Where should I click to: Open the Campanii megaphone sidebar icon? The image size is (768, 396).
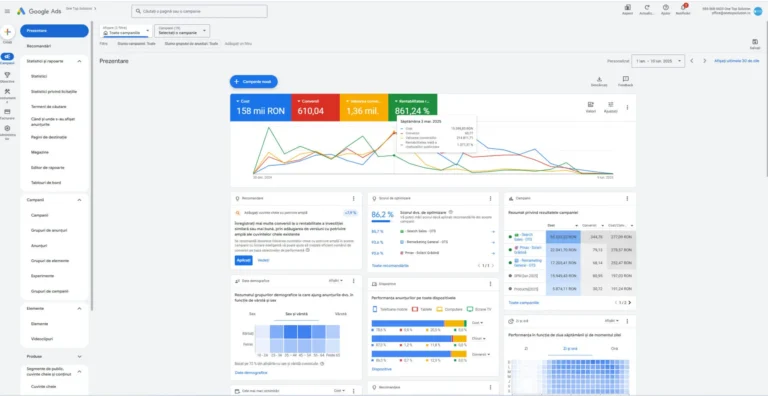pyautogui.click(x=7, y=57)
